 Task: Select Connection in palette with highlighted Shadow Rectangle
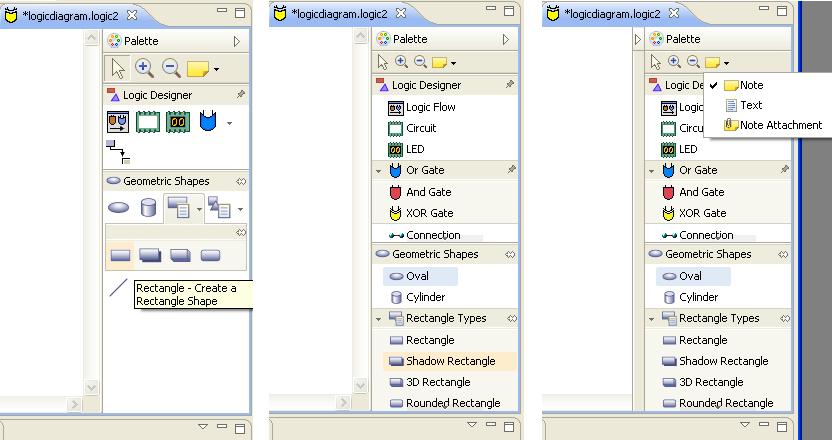424,235
